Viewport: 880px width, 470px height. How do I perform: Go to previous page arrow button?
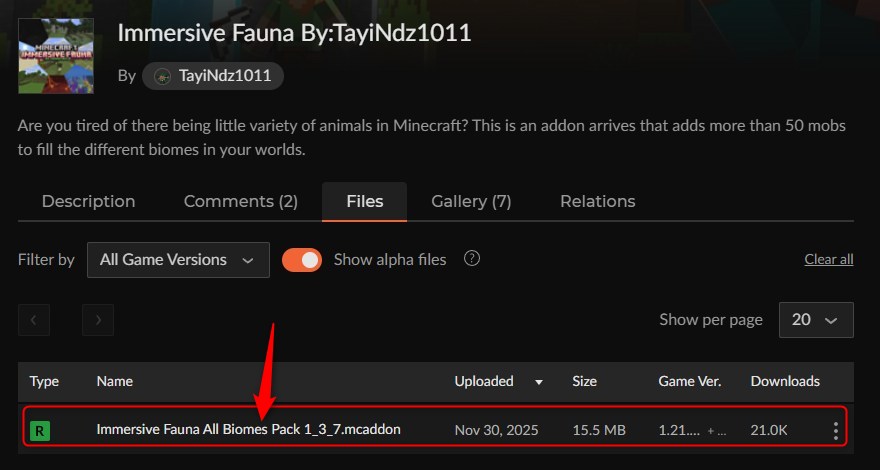[x=34, y=320]
